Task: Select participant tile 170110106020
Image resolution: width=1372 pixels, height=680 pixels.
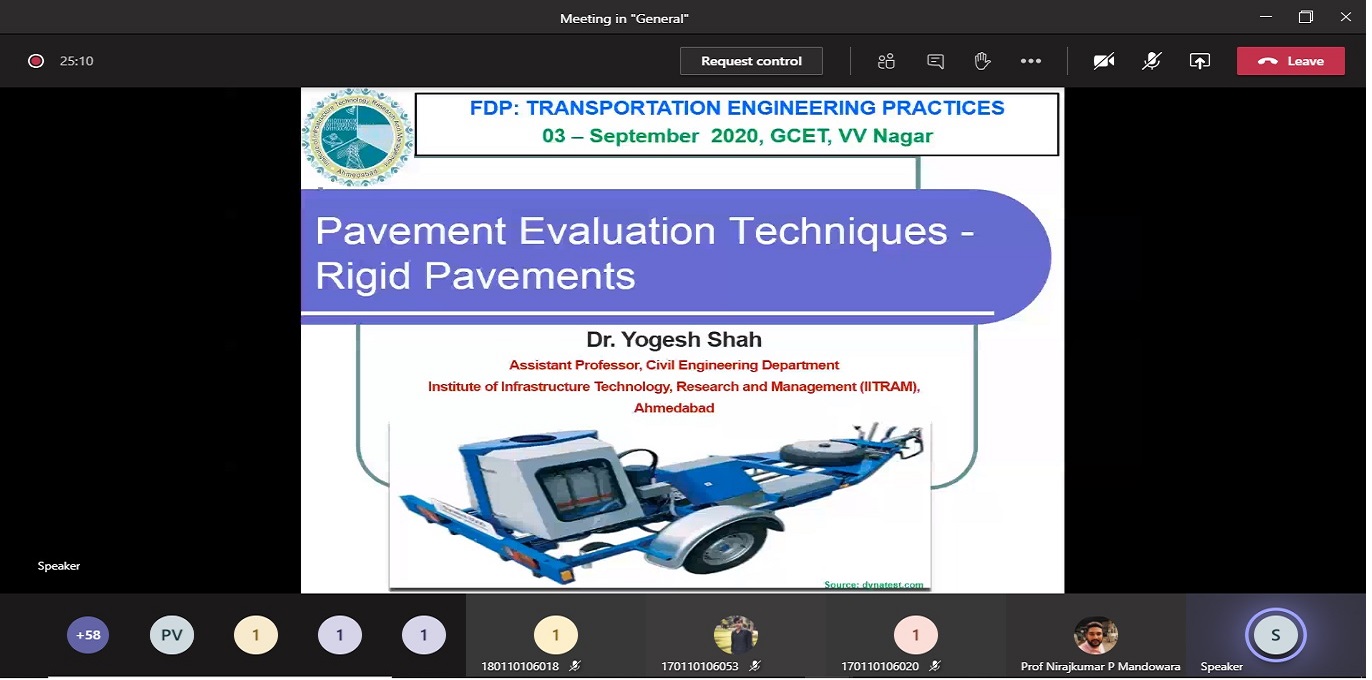Action: (x=915, y=635)
